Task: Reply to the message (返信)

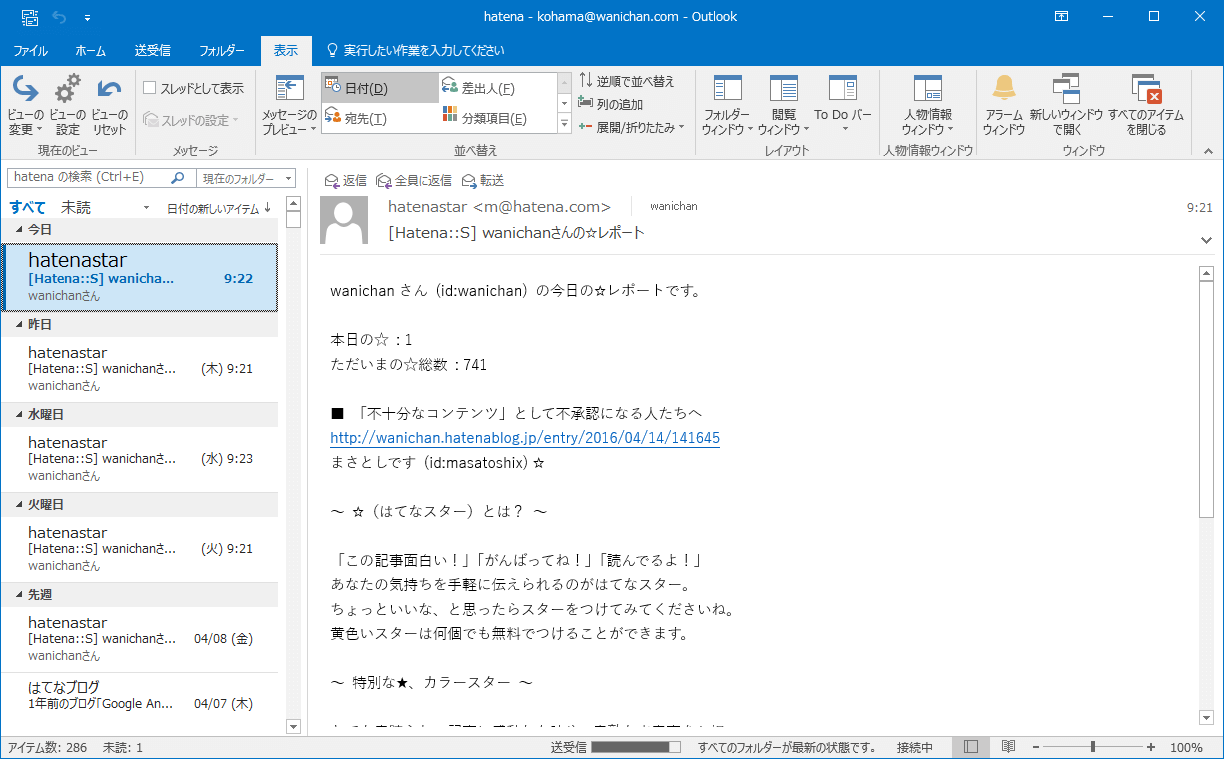Action: (346, 180)
